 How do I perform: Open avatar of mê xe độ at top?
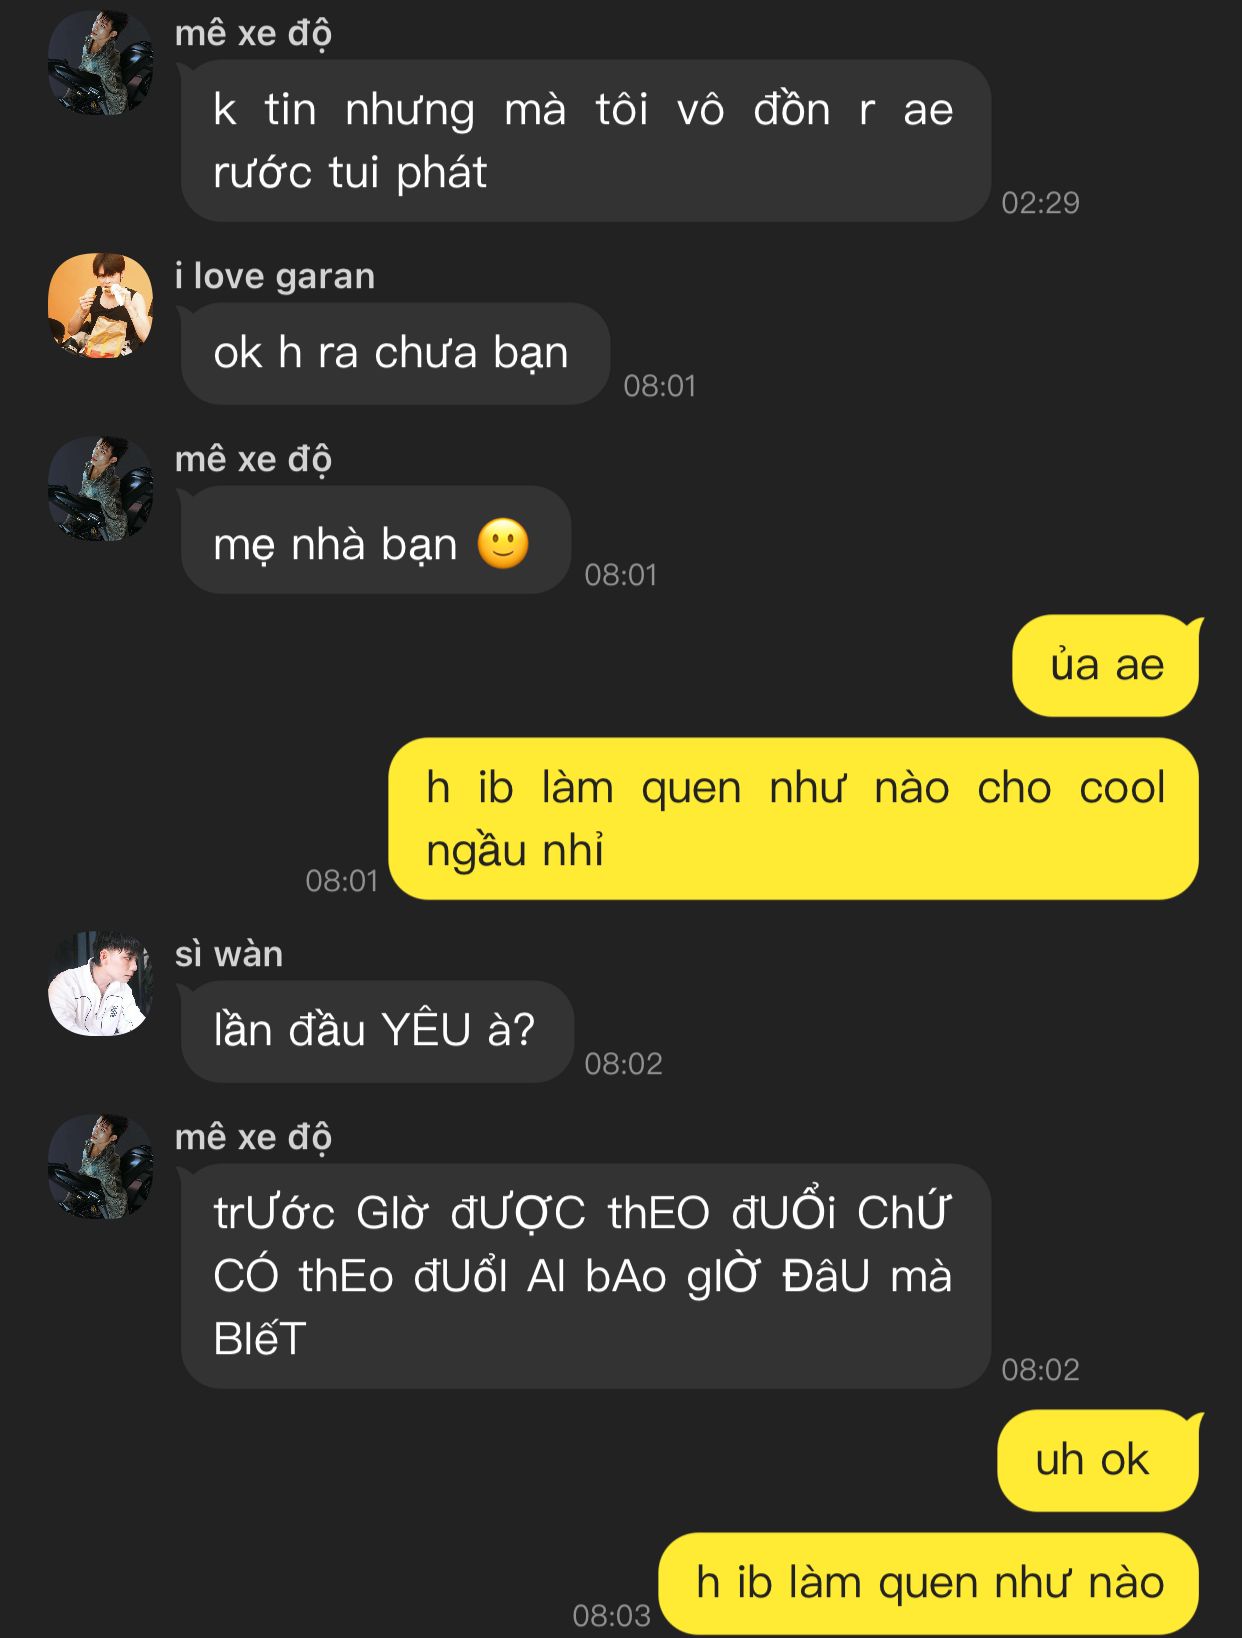(x=101, y=62)
